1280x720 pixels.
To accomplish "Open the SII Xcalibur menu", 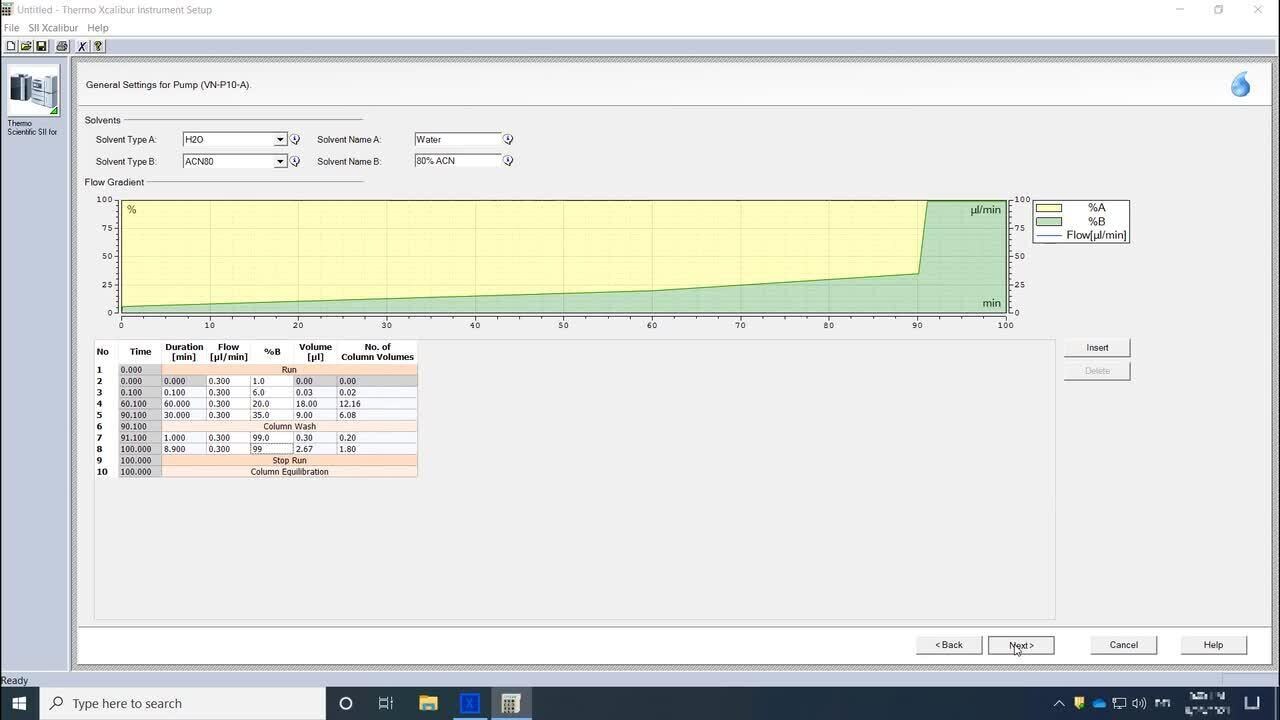I will coord(53,28).
